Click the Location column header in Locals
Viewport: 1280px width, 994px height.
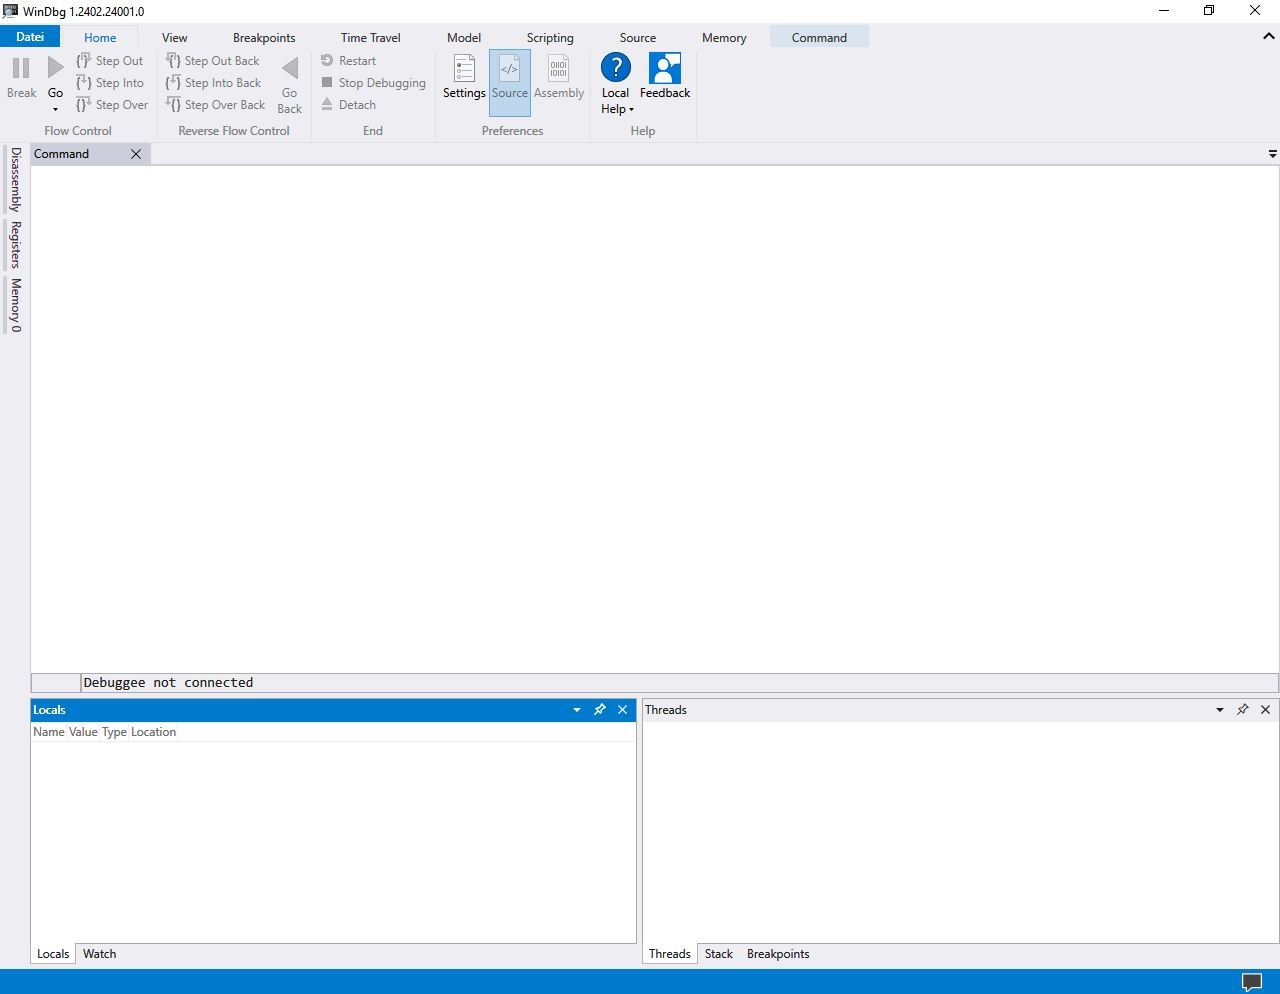tap(153, 732)
